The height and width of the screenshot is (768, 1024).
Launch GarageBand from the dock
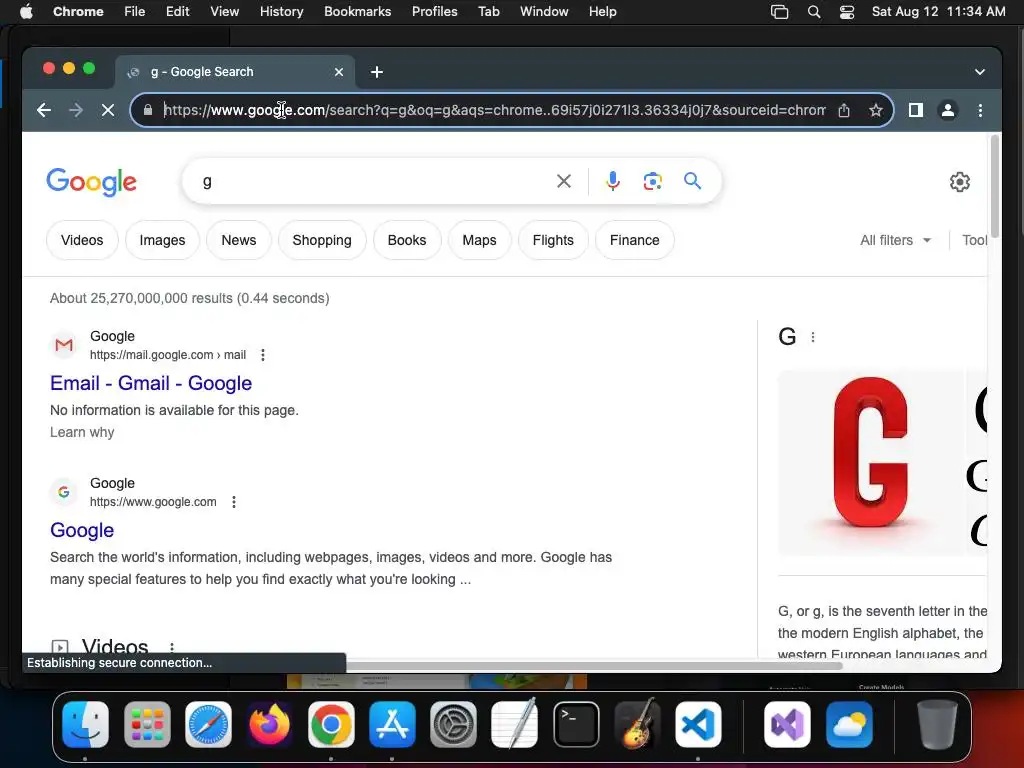point(637,724)
